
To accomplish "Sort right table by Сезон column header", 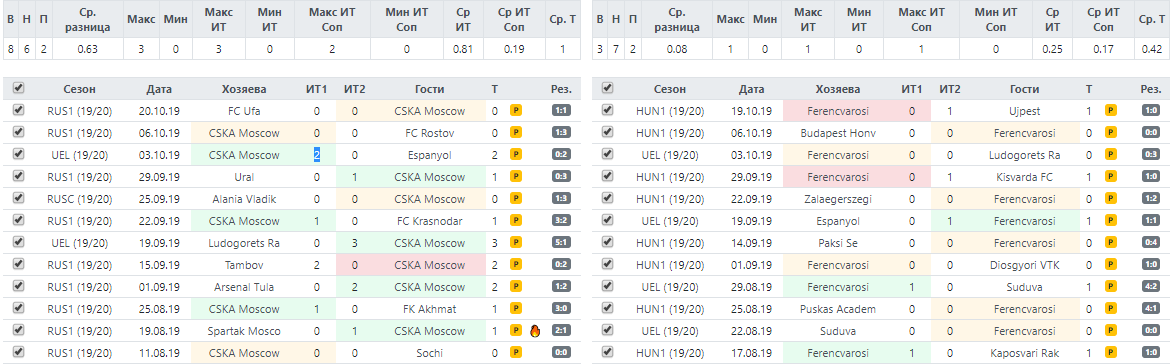I will 669,89.
